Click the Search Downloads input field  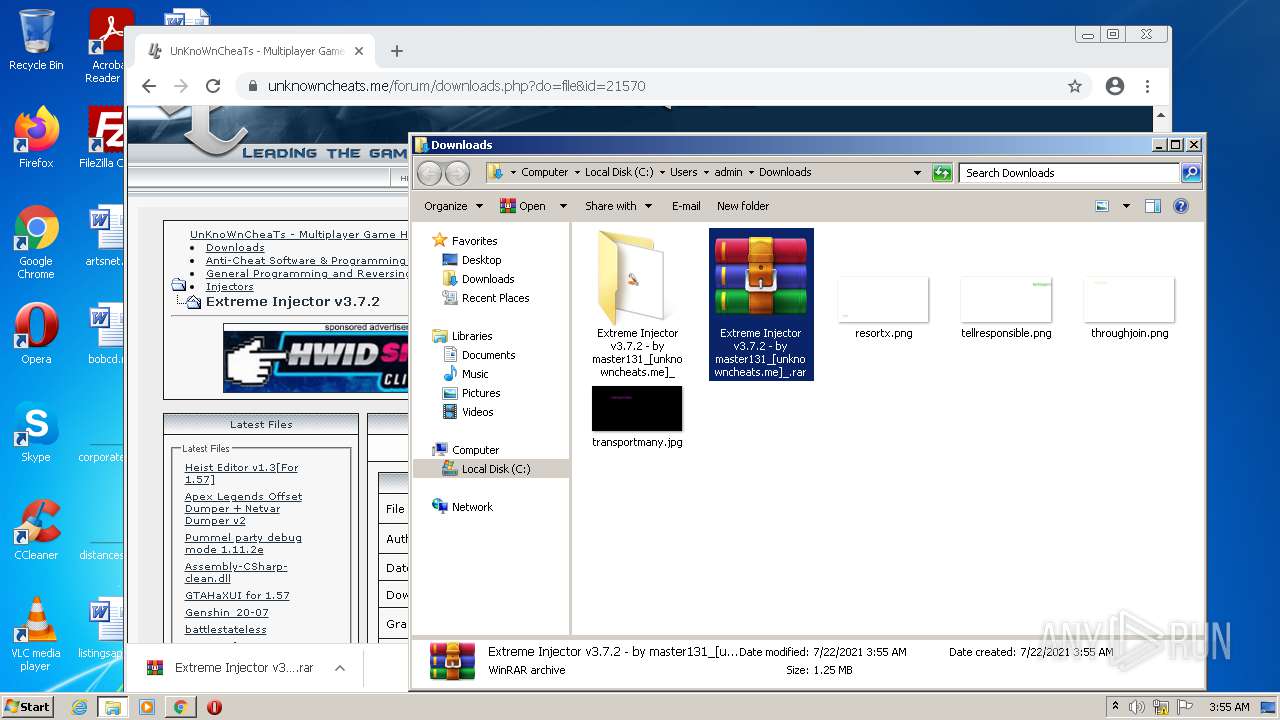(1068, 173)
